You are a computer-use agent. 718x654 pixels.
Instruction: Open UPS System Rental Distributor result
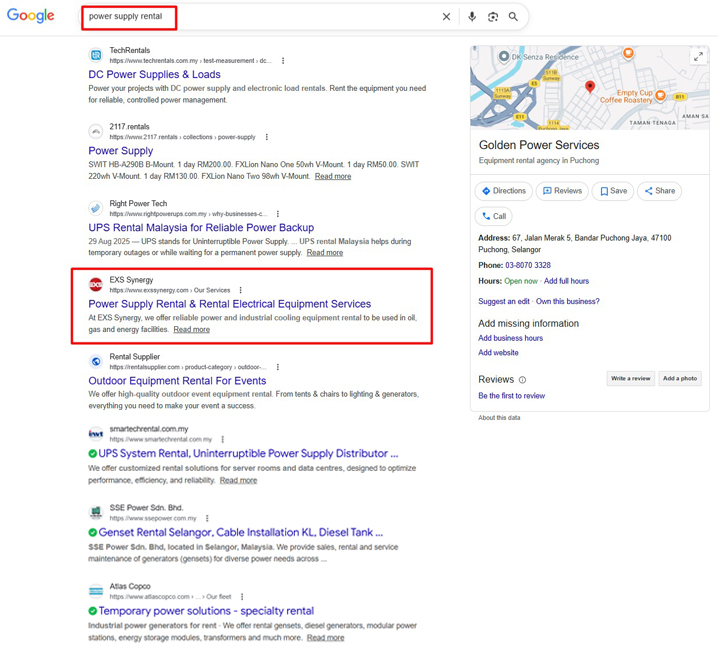248,453
